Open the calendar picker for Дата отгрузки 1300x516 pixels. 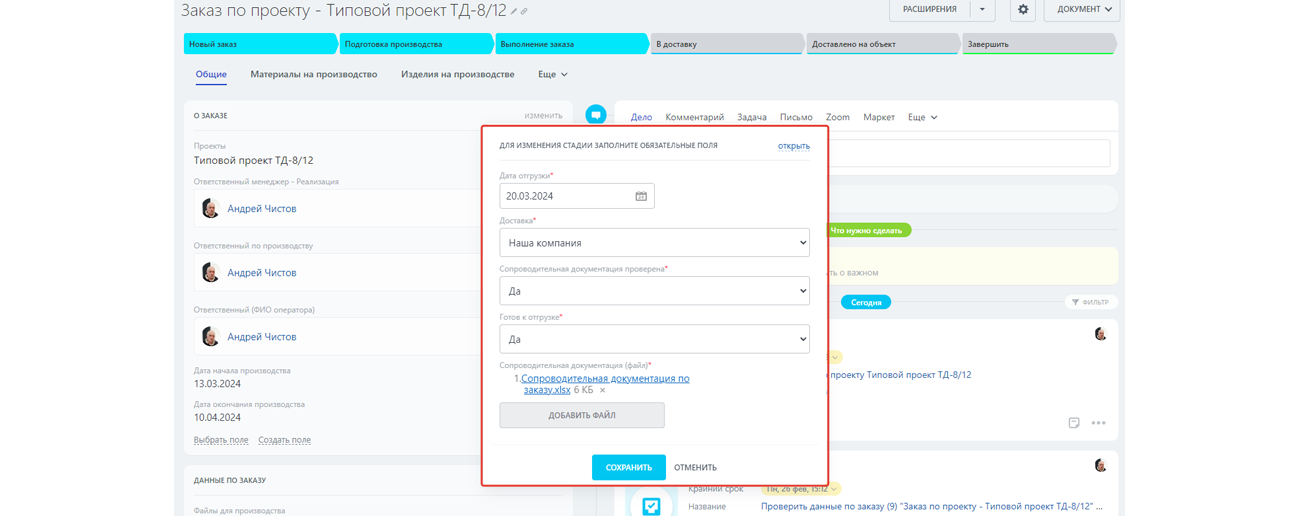[x=641, y=197]
